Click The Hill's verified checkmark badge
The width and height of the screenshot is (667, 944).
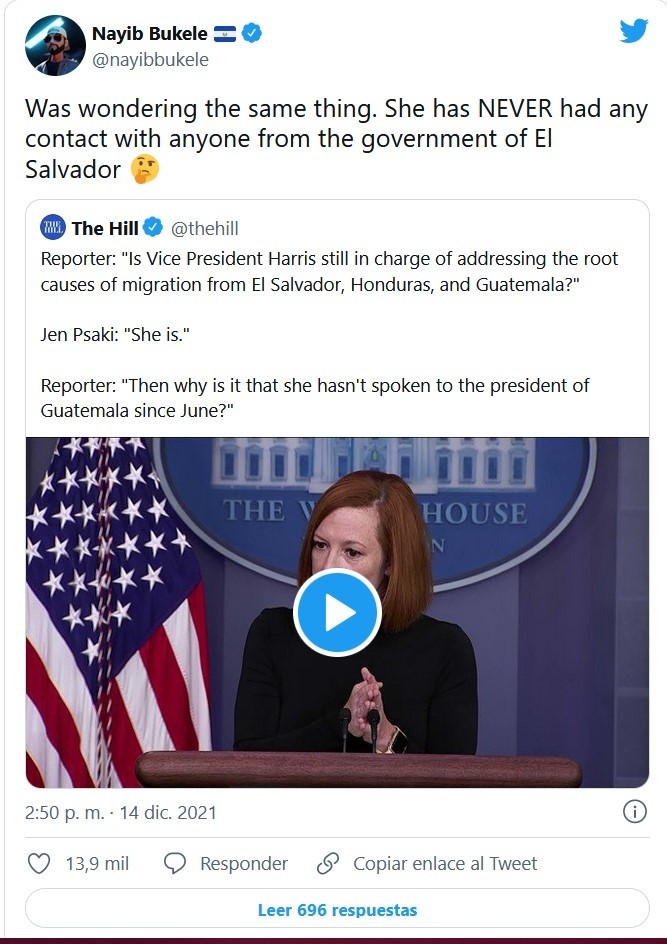(153, 228)
